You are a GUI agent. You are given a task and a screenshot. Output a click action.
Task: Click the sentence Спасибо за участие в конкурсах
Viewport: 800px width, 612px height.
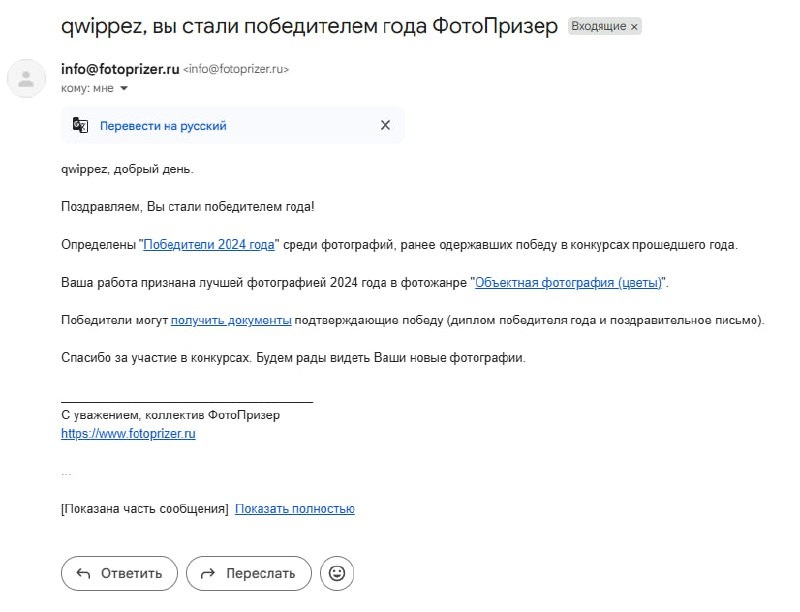pyautogui.click(x=156, y=358)
